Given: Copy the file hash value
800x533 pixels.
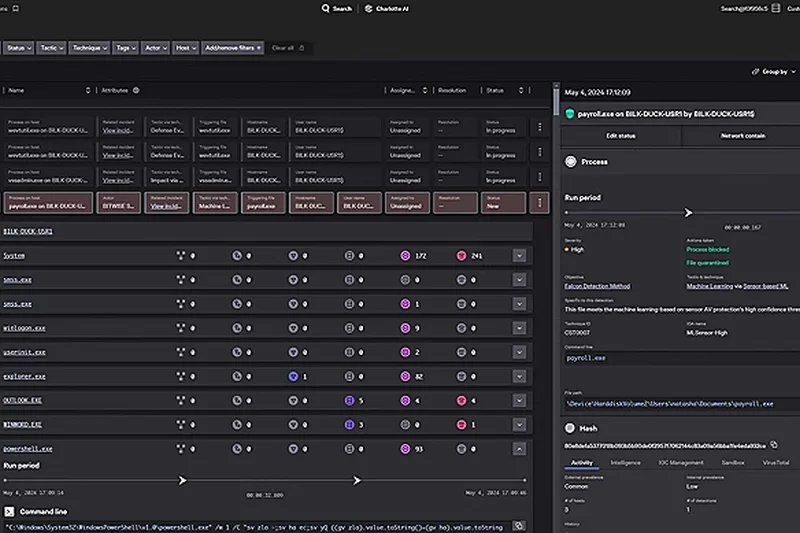Looking at the screenshot, I should point(773,444).
